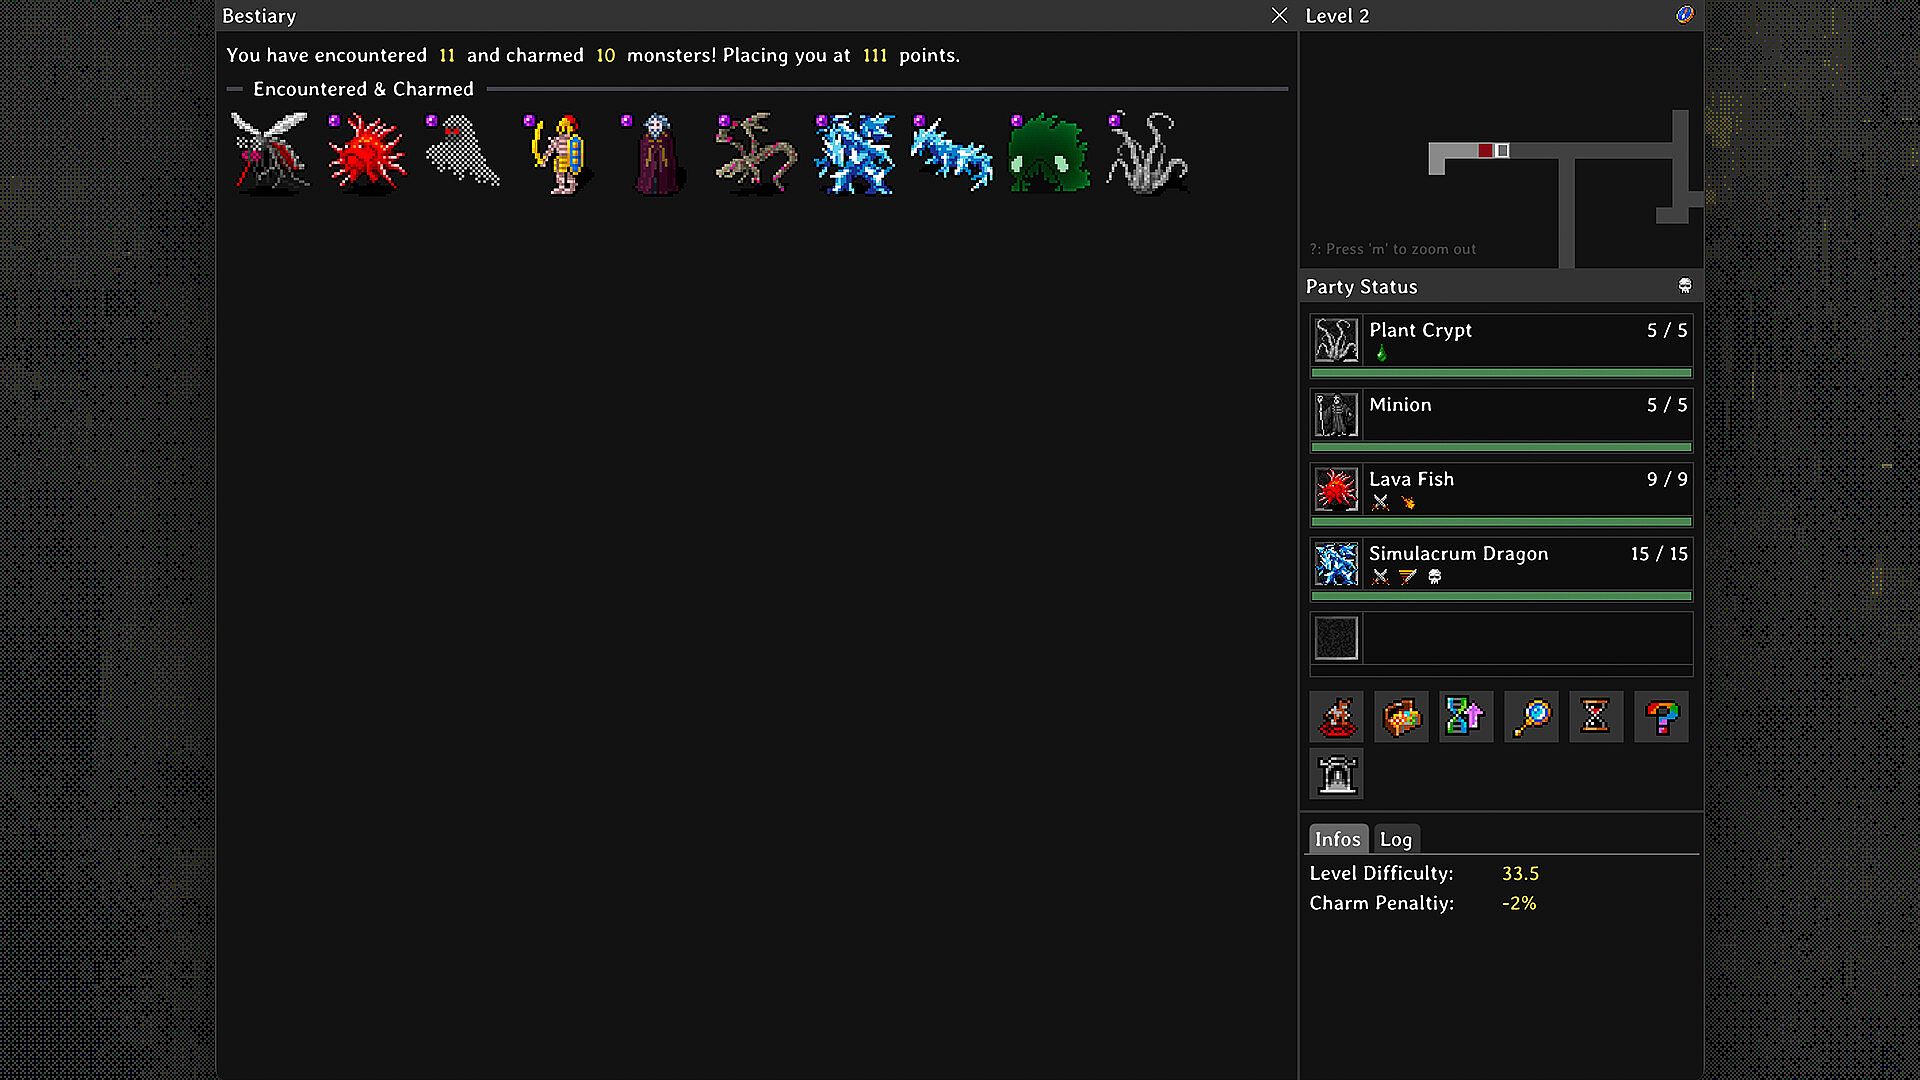Click the skull icon in Party Status header
Viewport: 1920px width, 1080px height.
pyautogui.click(x=1685, y=286)
